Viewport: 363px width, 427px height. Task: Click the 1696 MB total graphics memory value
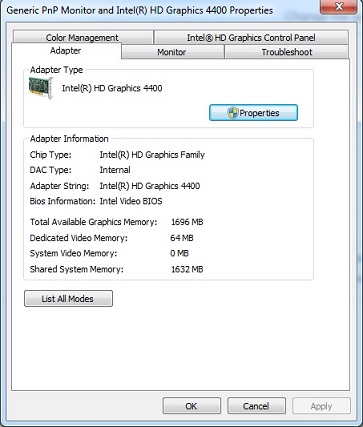[x=187, y=222]
